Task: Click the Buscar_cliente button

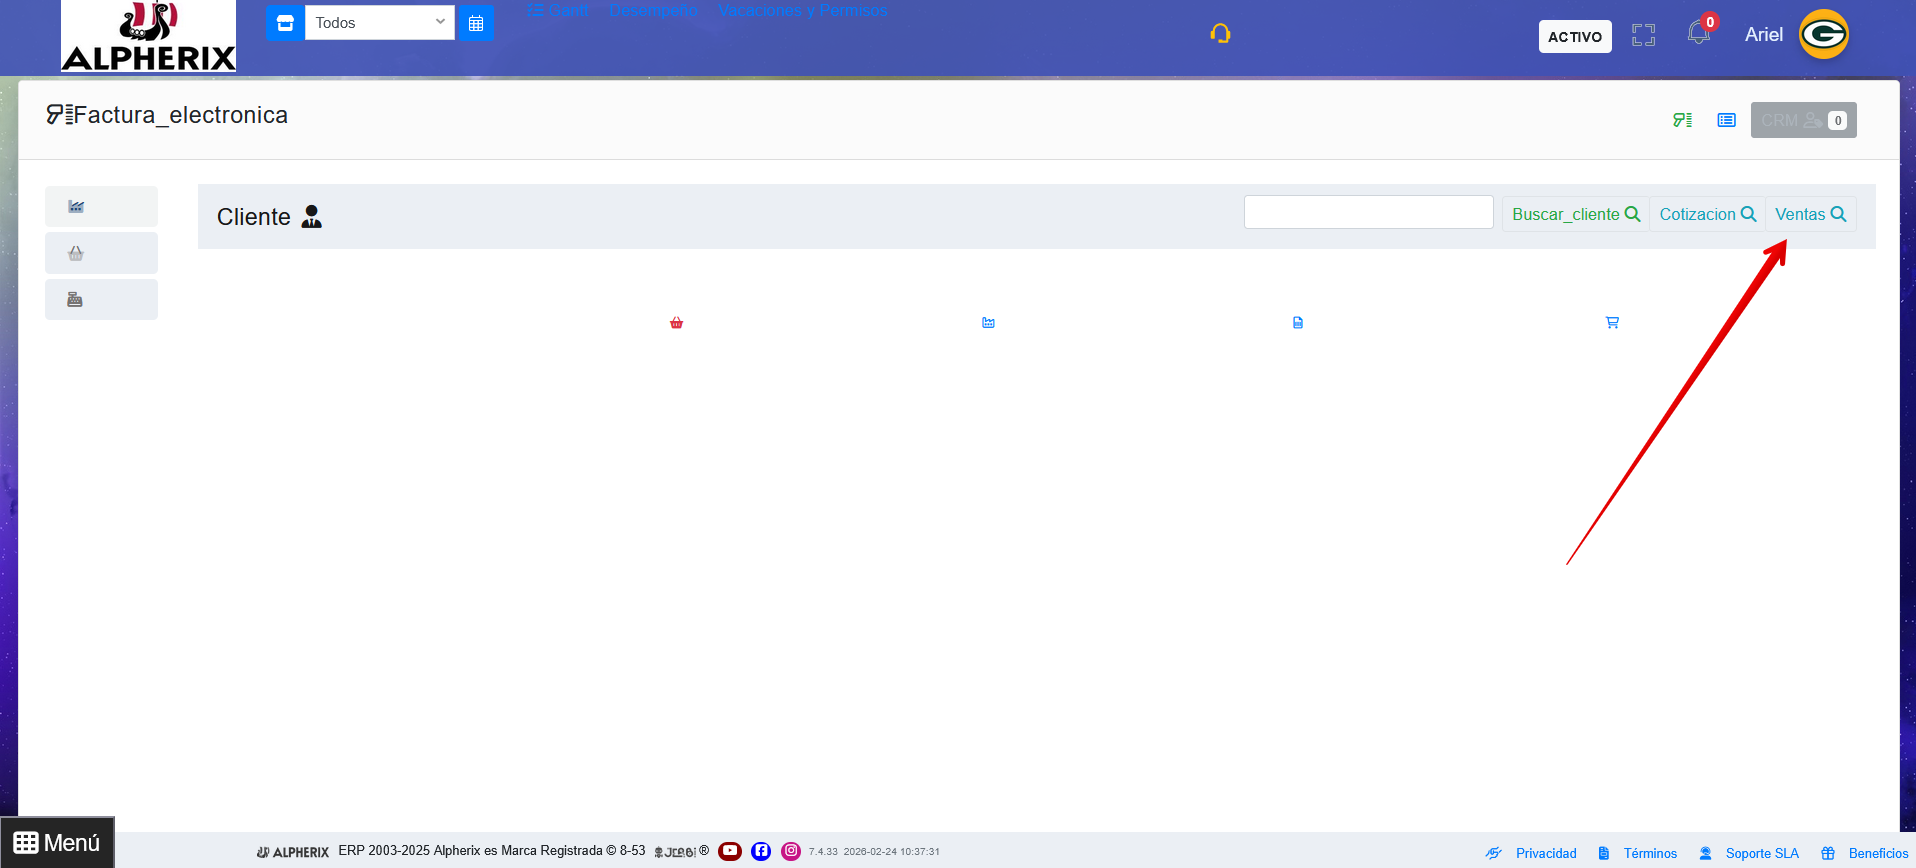Action: pos(1575,214)
